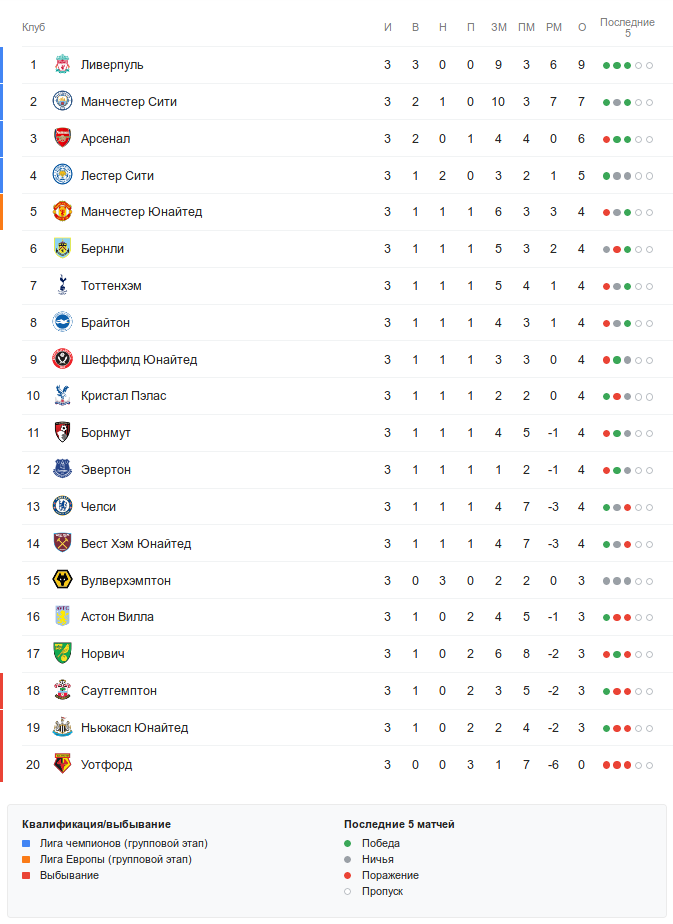Image resolution: width=673 pixels, height=924 pixels.
Task: Click the Tottenham club crest
Action: pyautogui.click(x=62, y=286)
